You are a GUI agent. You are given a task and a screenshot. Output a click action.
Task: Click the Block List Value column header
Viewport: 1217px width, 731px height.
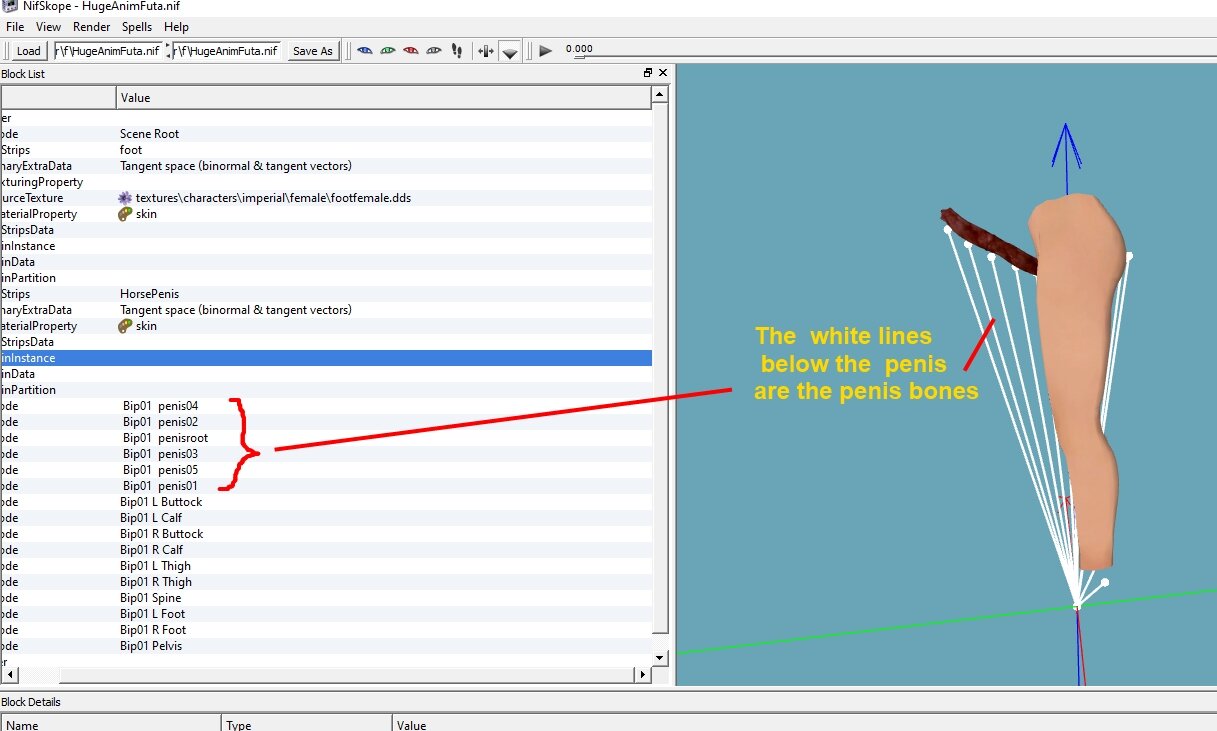coord(383,98)
